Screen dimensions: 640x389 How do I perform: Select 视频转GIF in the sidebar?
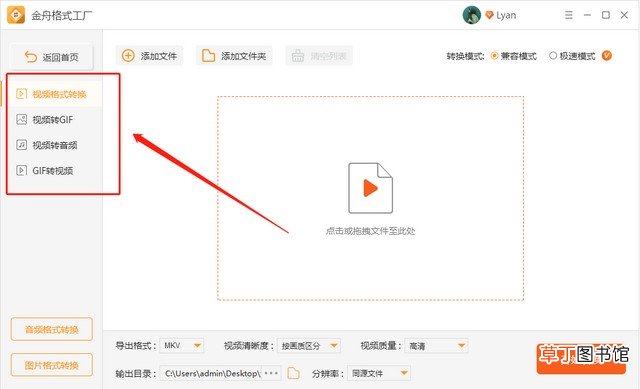52,120
